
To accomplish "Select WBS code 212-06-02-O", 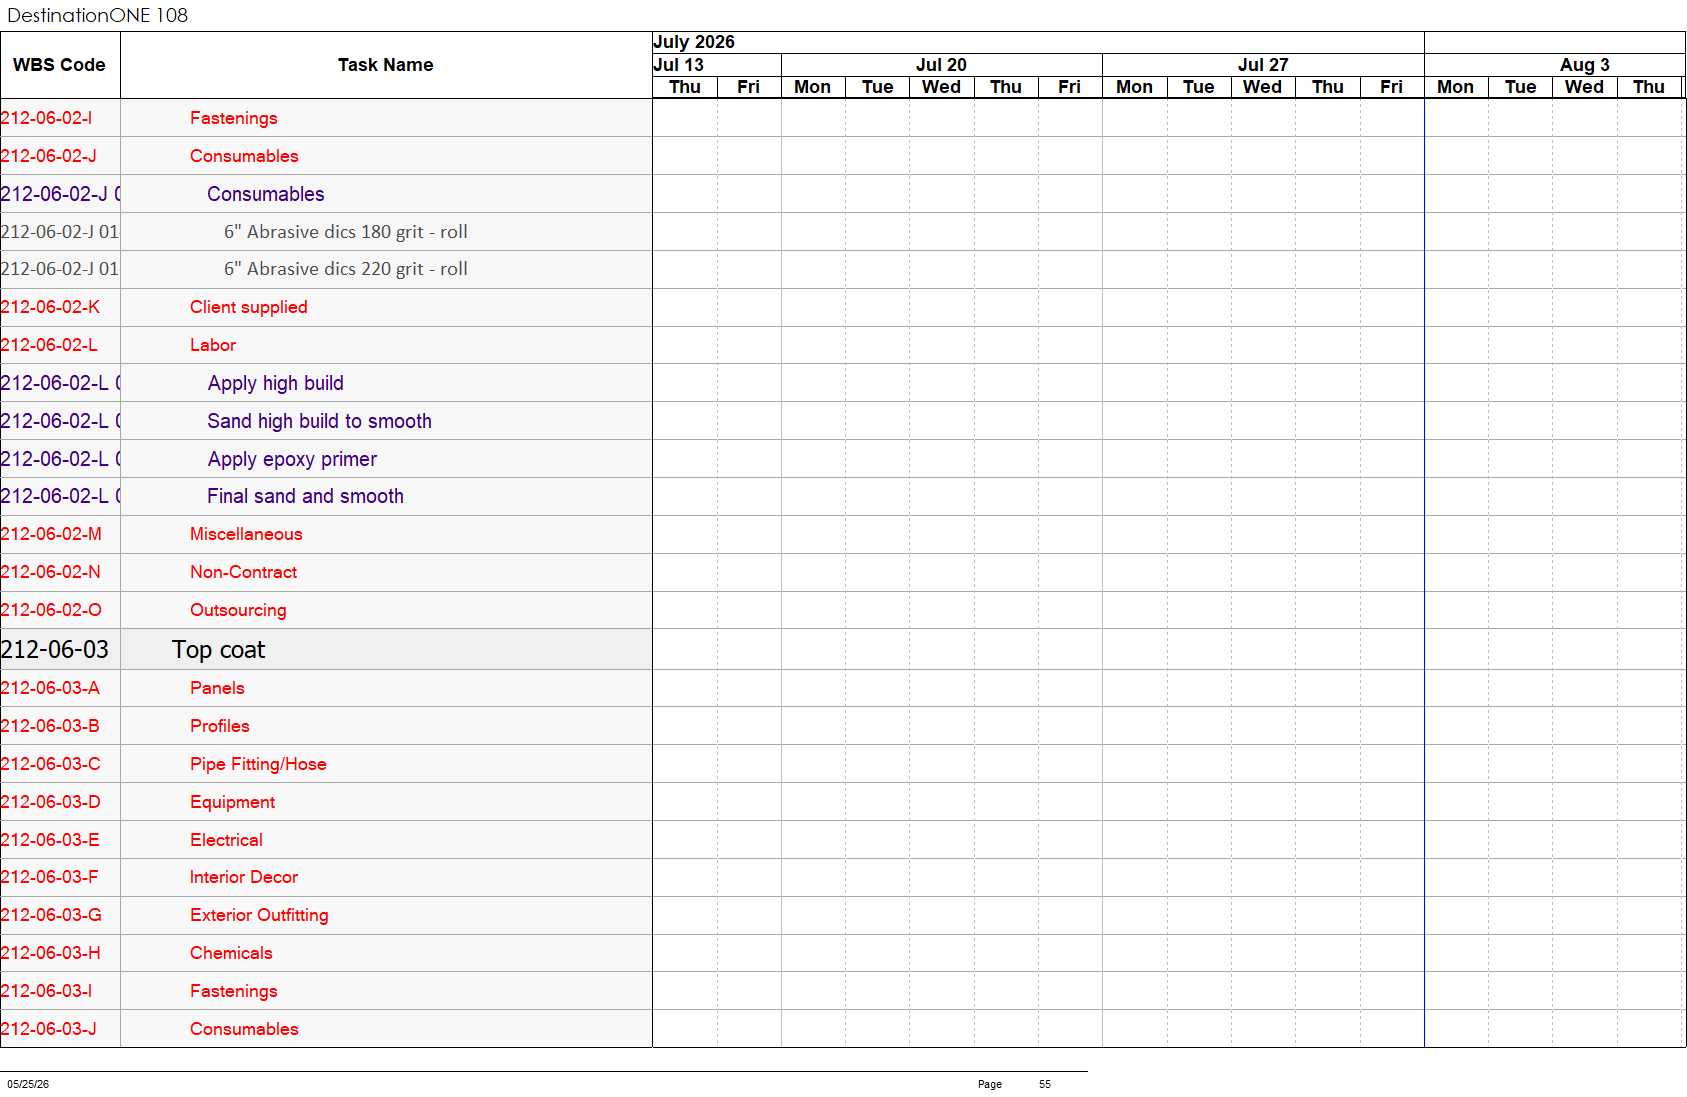I will click(51, 610).
